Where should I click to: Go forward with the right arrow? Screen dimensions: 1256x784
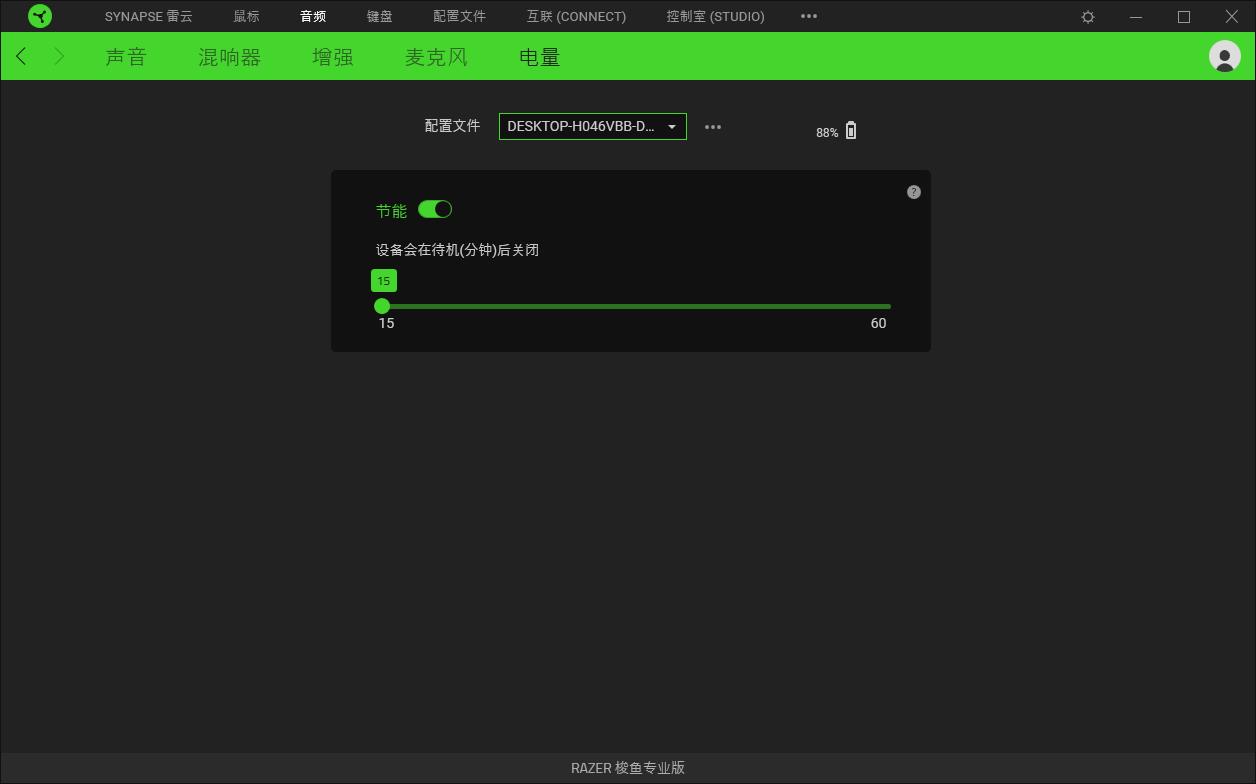(x=59, y=57)
